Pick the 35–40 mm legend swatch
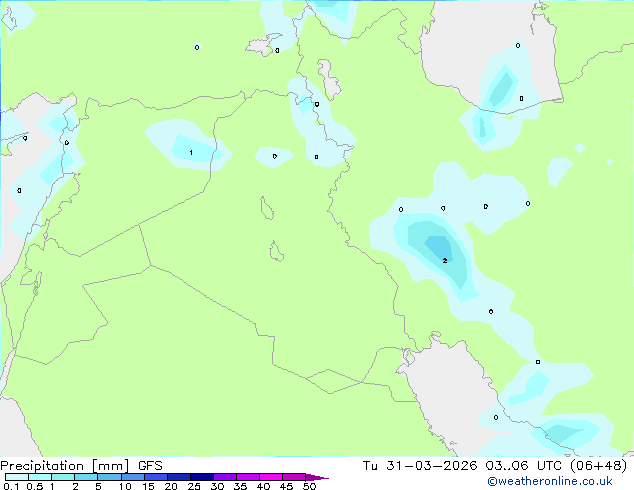This screenshot has height=490, width=634. point(248,477)
